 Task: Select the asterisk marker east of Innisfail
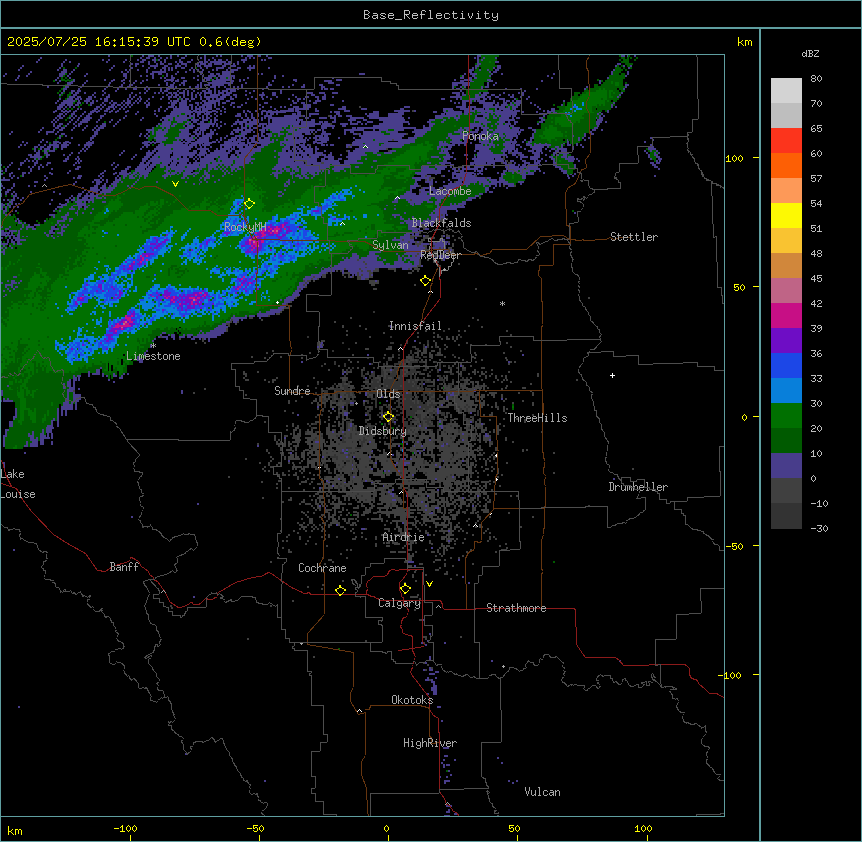click(x=502, y=303)
